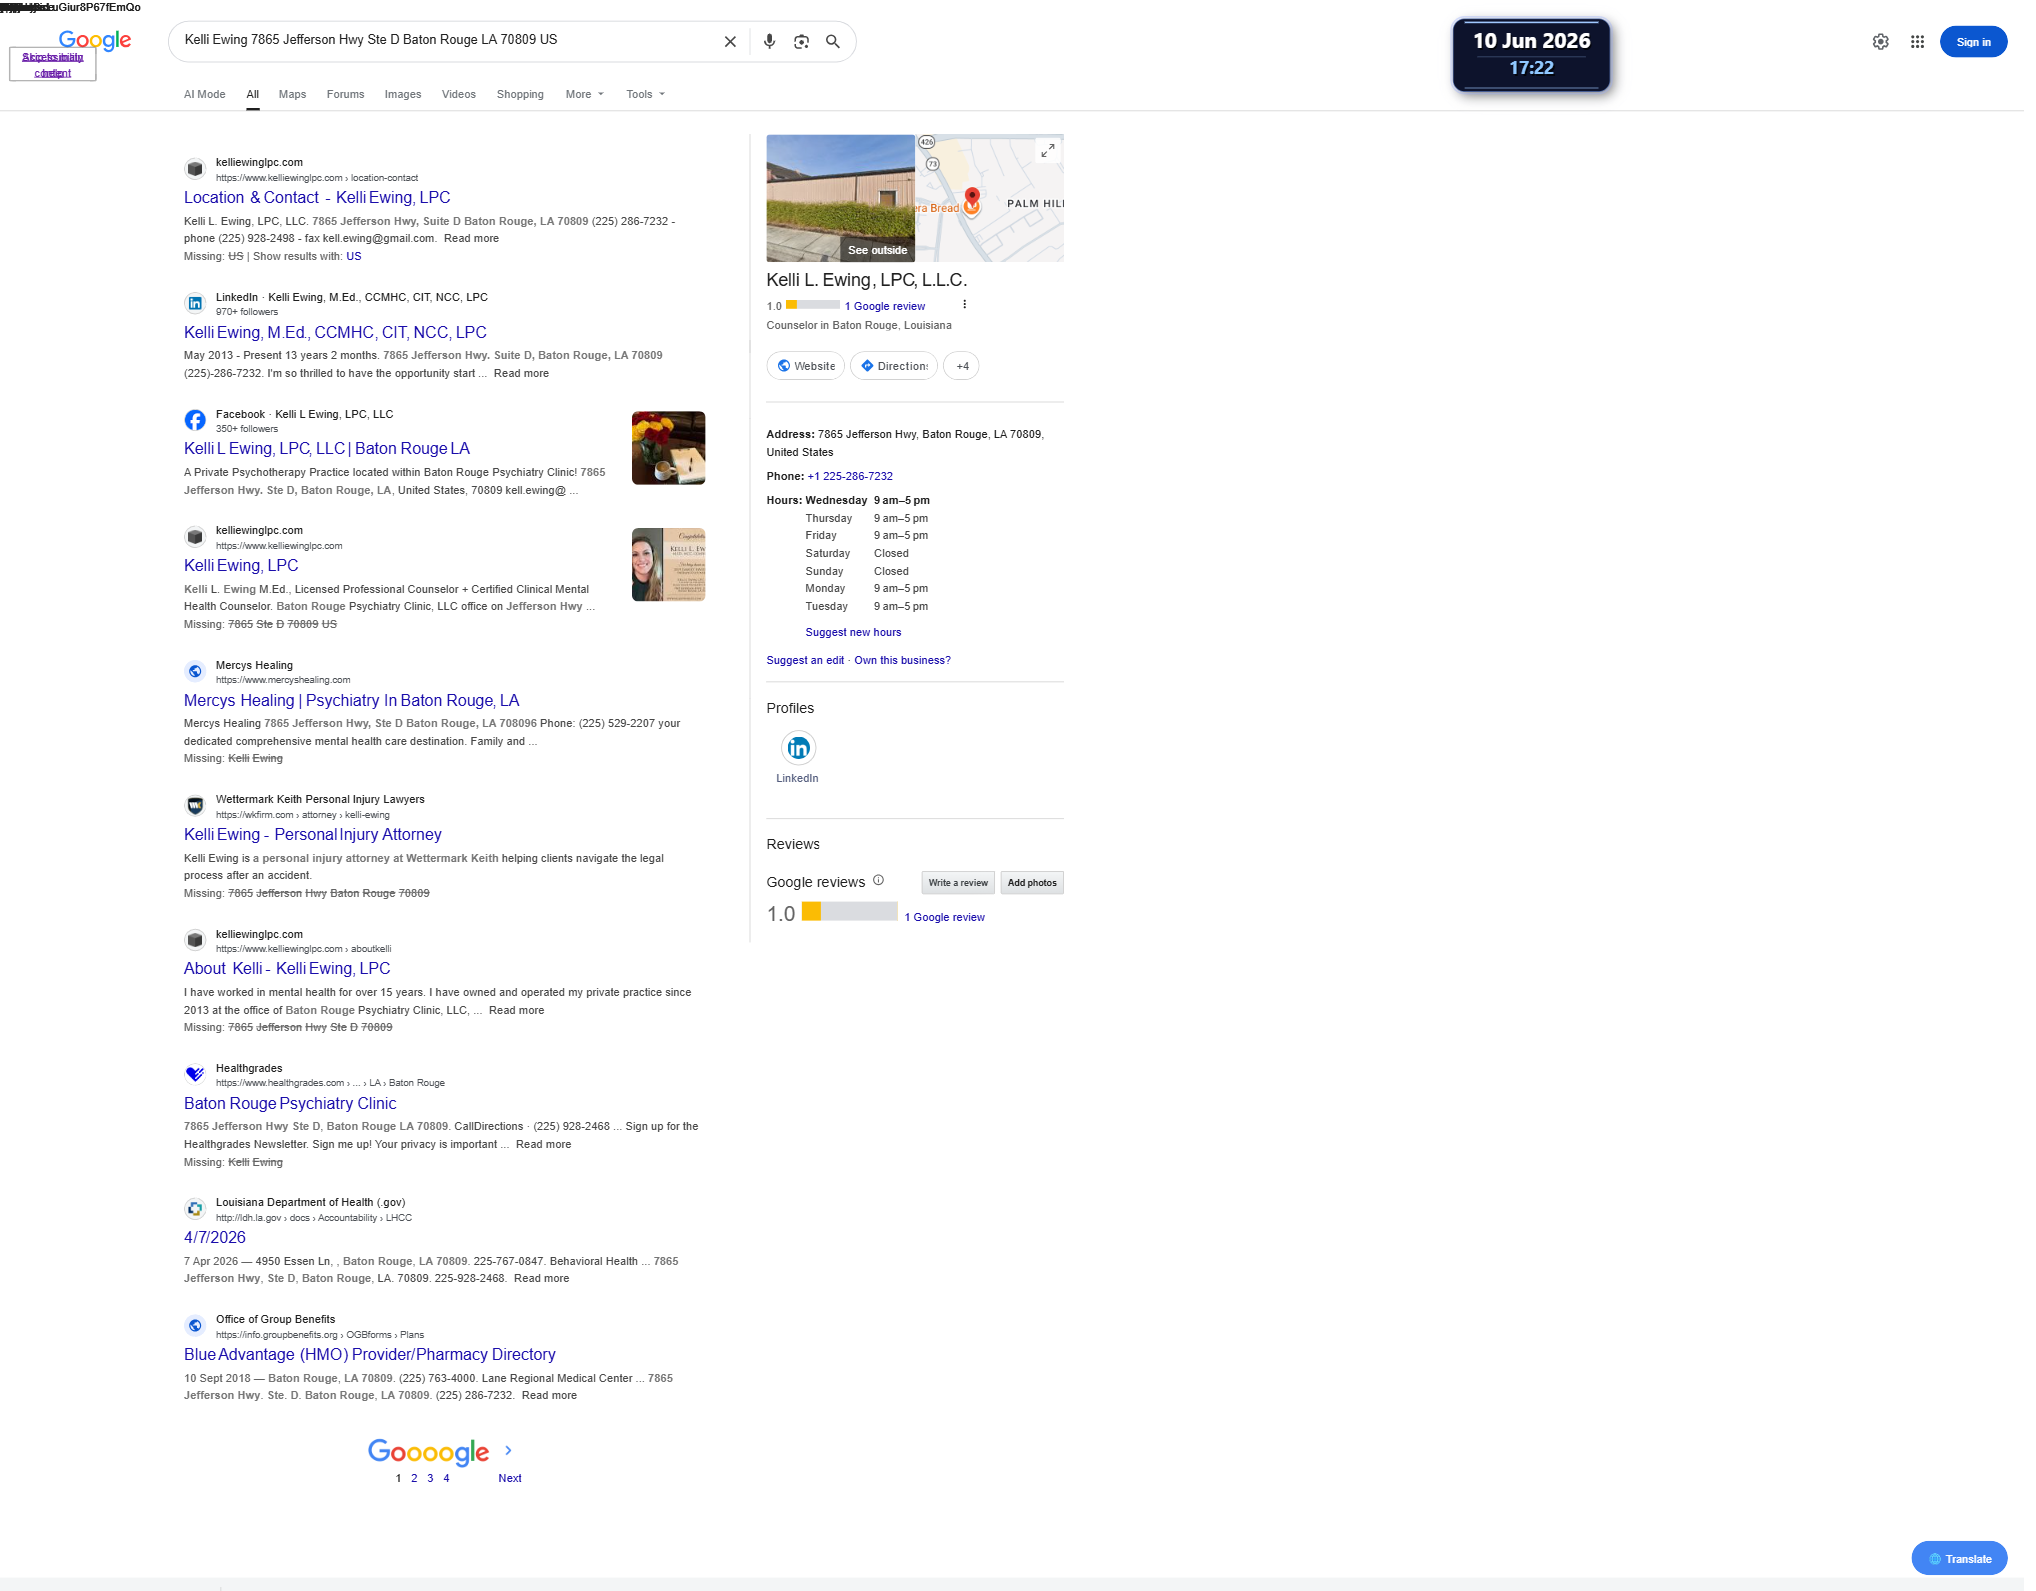The width and height of the screenshot is (2036, 1591).
Task: Click the Google logo to go home
Action: 95,40
